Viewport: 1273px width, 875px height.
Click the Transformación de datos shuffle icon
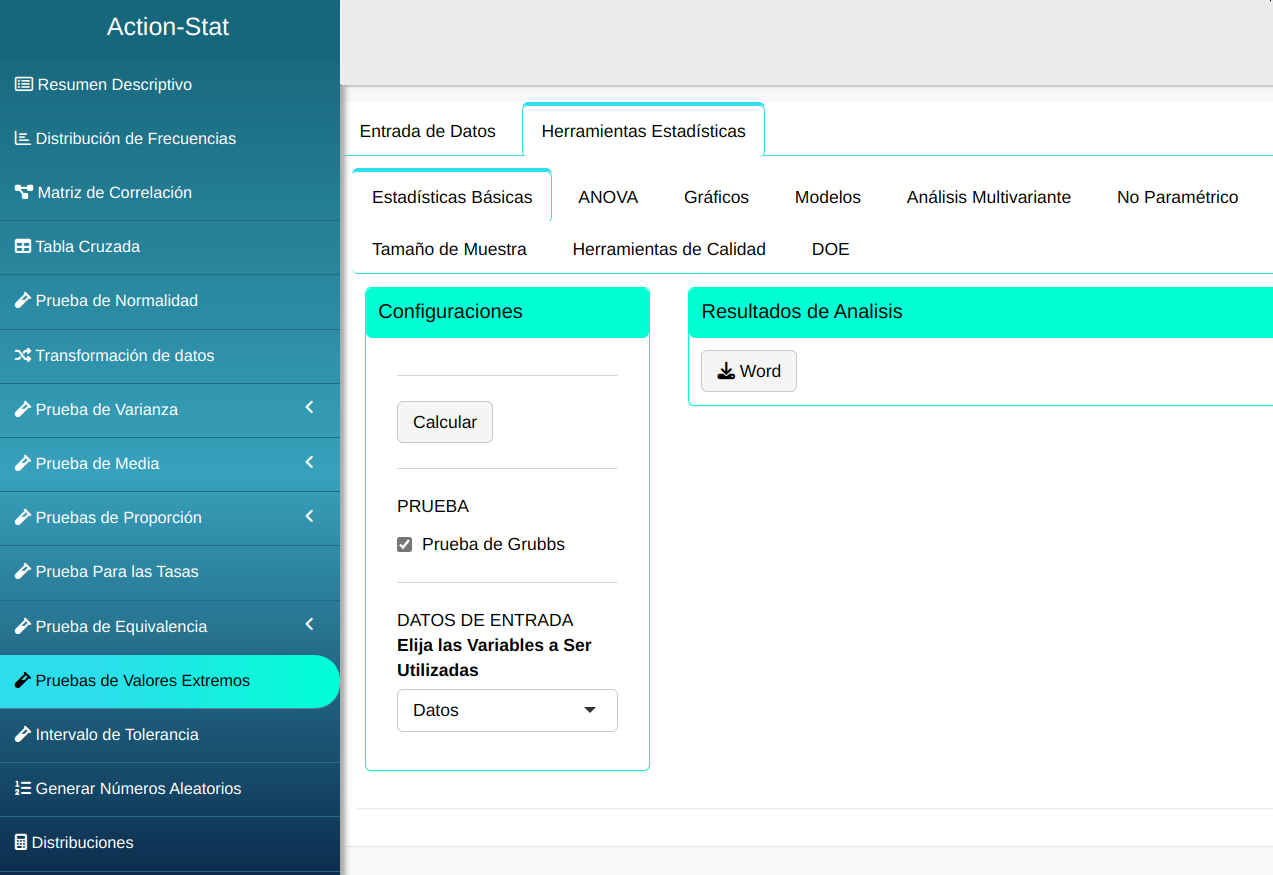(23, 356)
